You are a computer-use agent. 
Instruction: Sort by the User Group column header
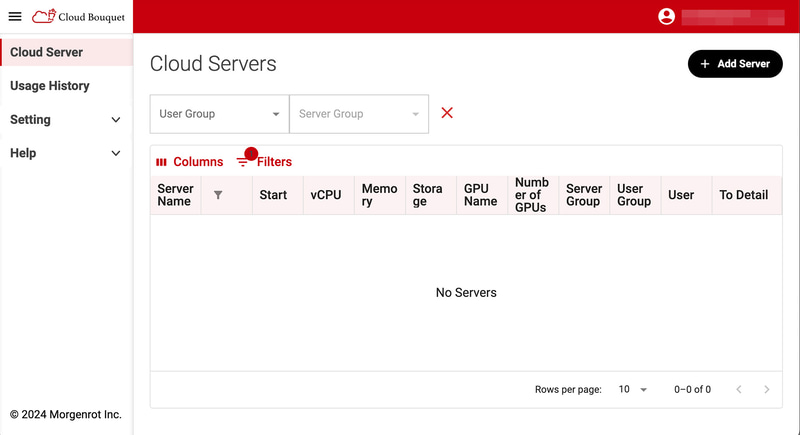coord(634,195)
